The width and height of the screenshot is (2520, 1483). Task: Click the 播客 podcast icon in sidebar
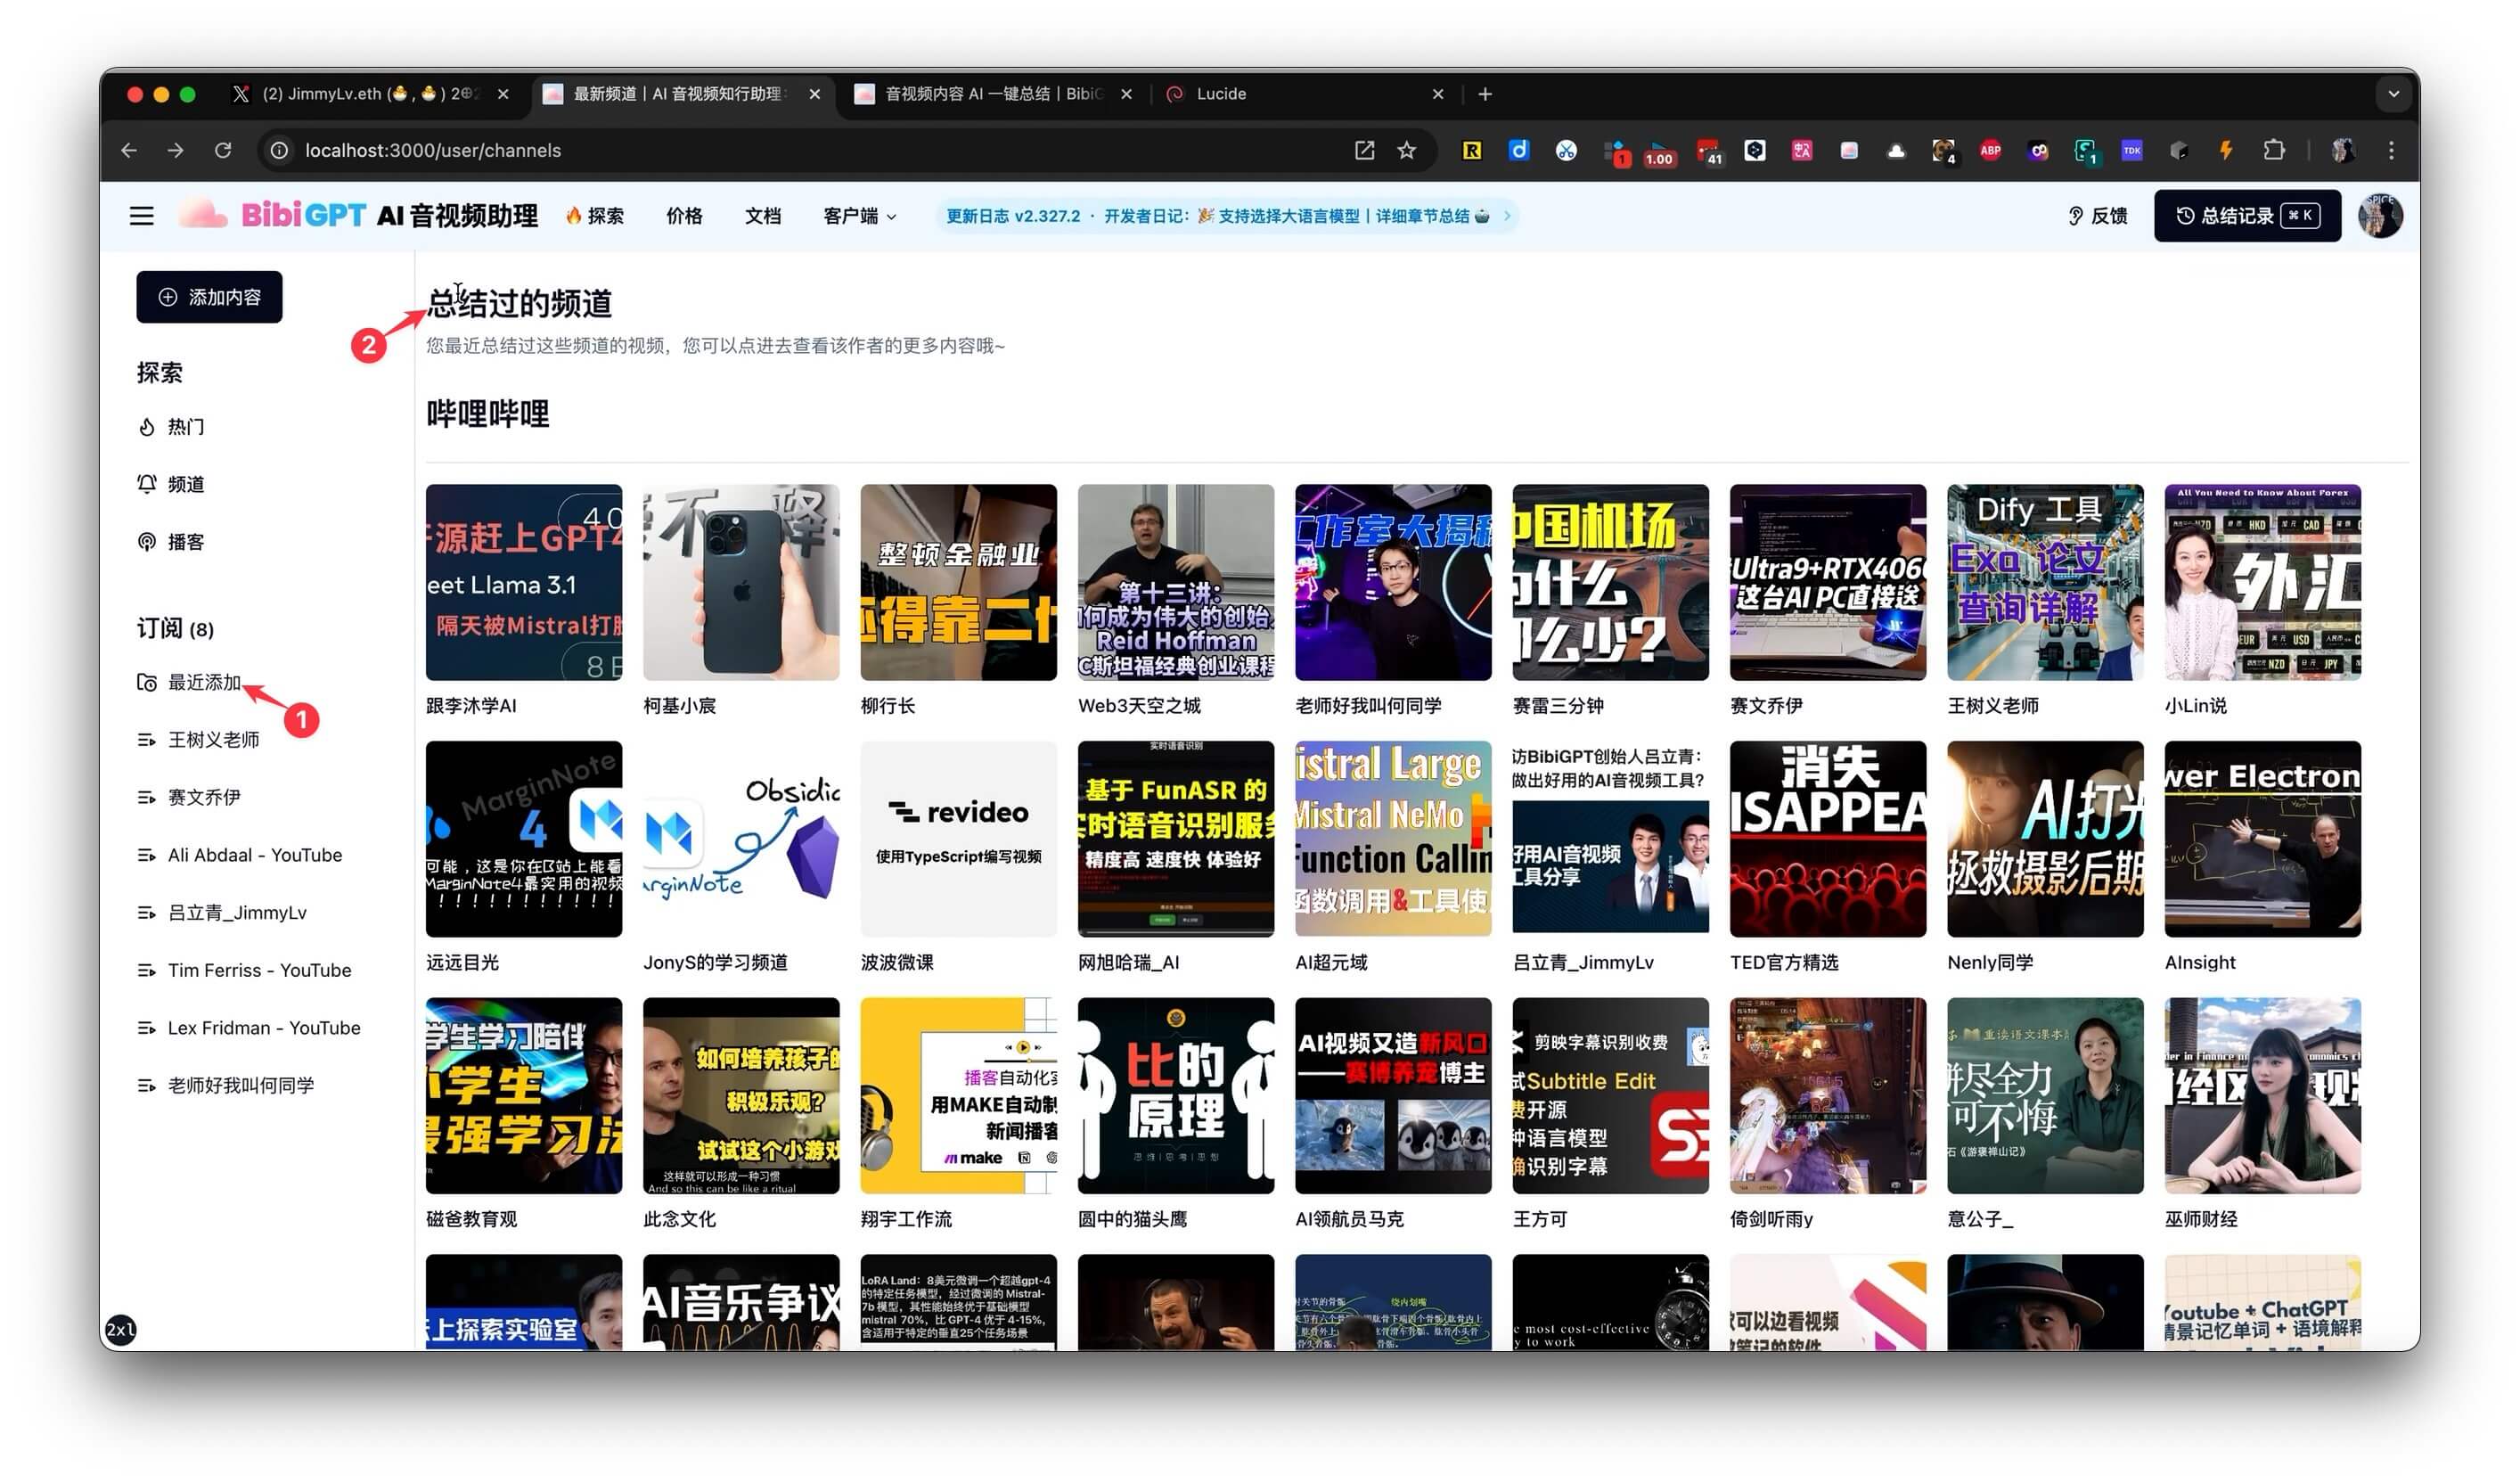(147, 542)
